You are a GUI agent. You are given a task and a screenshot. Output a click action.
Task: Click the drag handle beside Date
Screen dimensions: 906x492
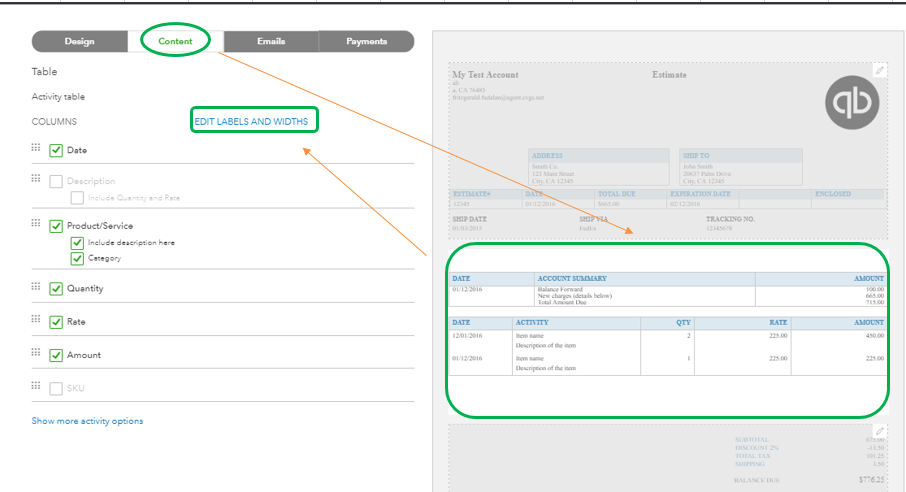pyautogui.click(x=36, y=147)
